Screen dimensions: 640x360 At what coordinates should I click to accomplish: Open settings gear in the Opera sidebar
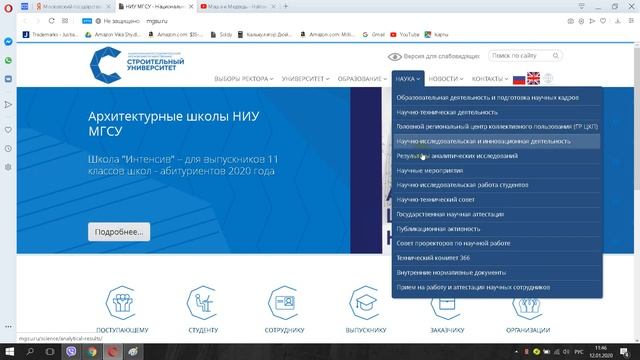point(8,167)
